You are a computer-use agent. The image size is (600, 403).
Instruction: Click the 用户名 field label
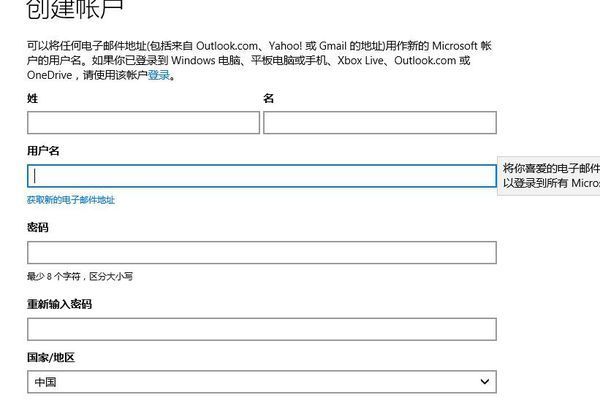[x=43, y=151]
